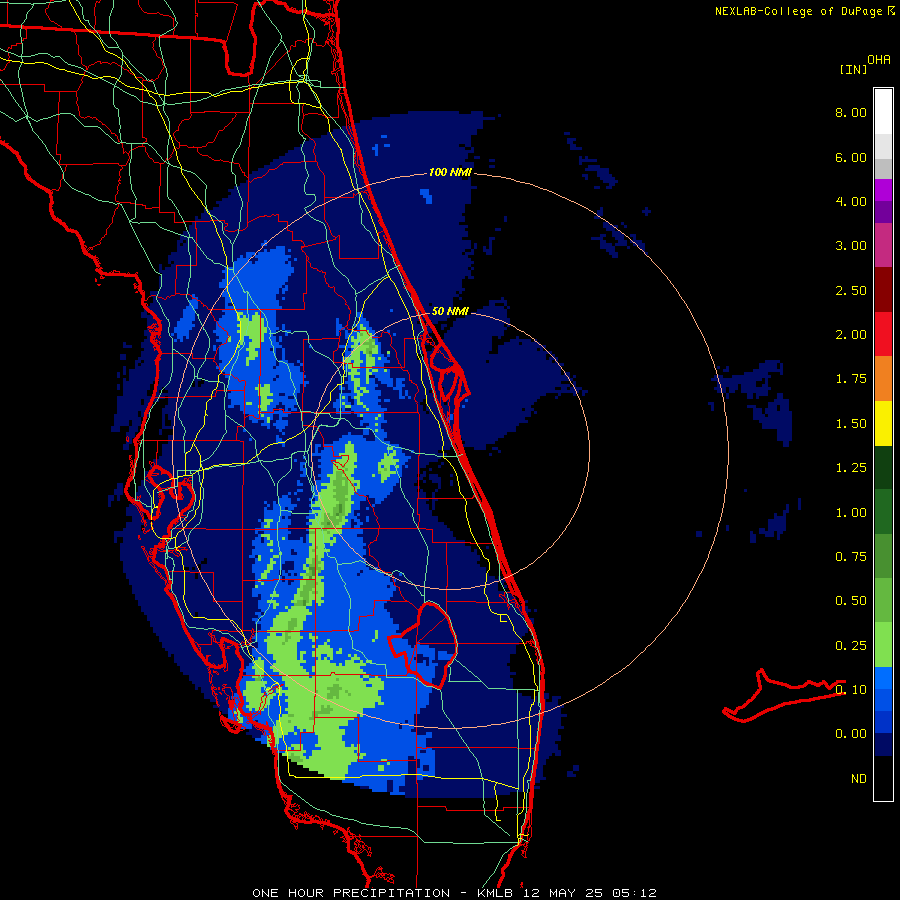
Task: Click the 1.25 legend value
Action: pos(851,468)
